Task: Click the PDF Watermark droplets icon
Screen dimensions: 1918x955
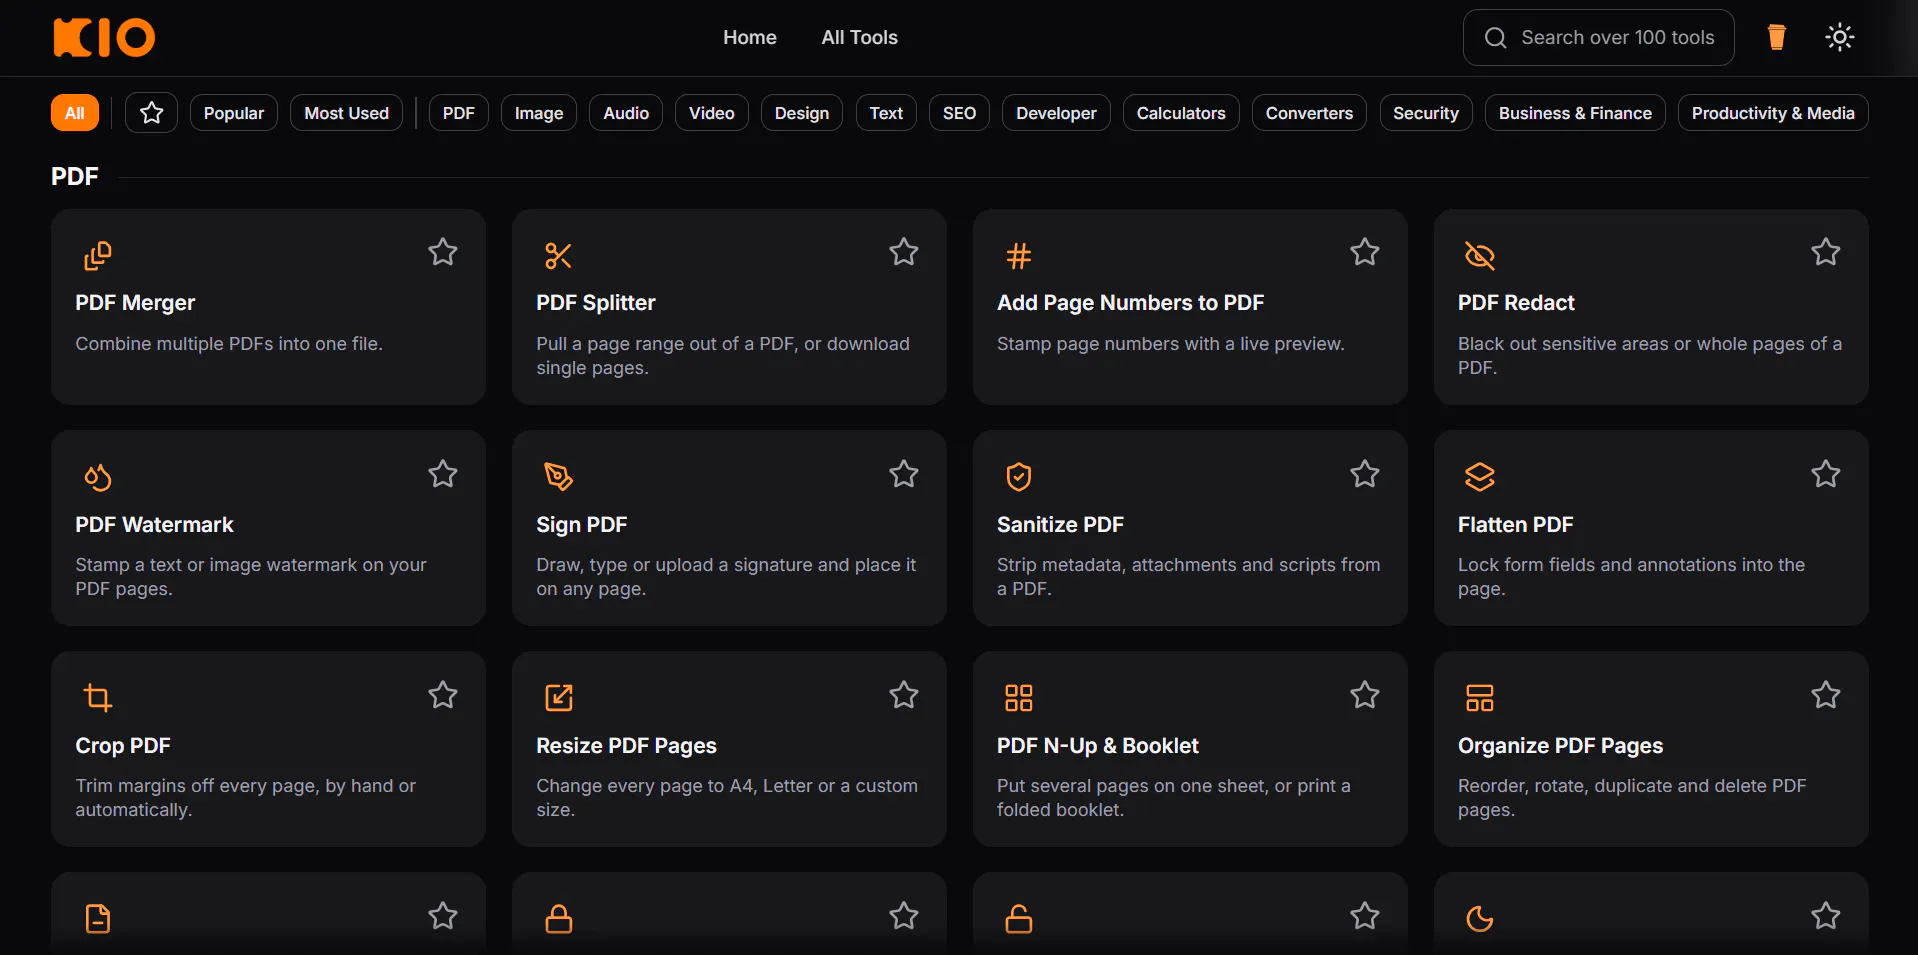Action: pos(97,478)
